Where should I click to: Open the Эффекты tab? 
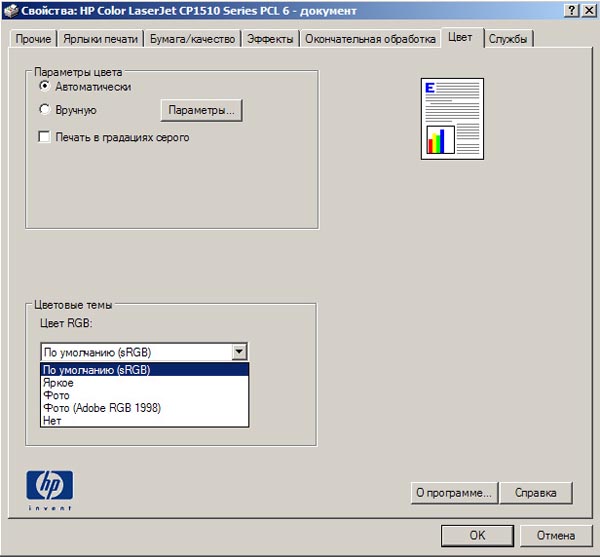[x=270, y=39]
